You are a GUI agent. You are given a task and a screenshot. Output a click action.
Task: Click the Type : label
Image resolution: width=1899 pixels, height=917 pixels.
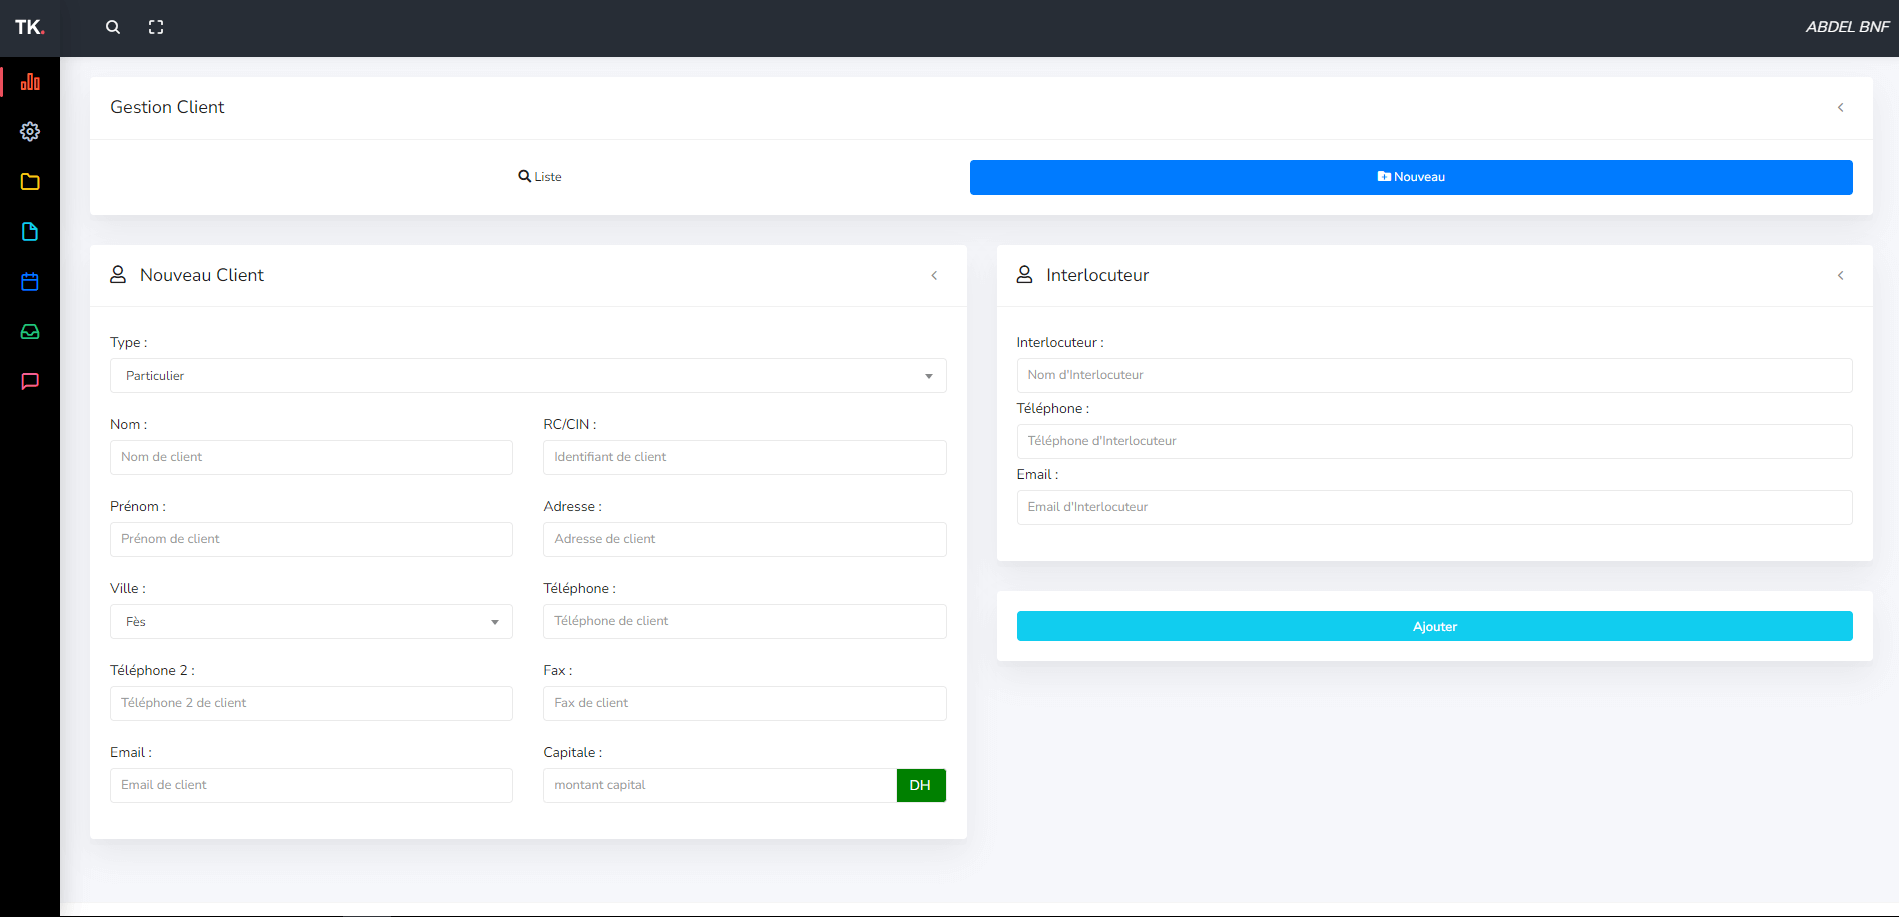tap(129, 342)
